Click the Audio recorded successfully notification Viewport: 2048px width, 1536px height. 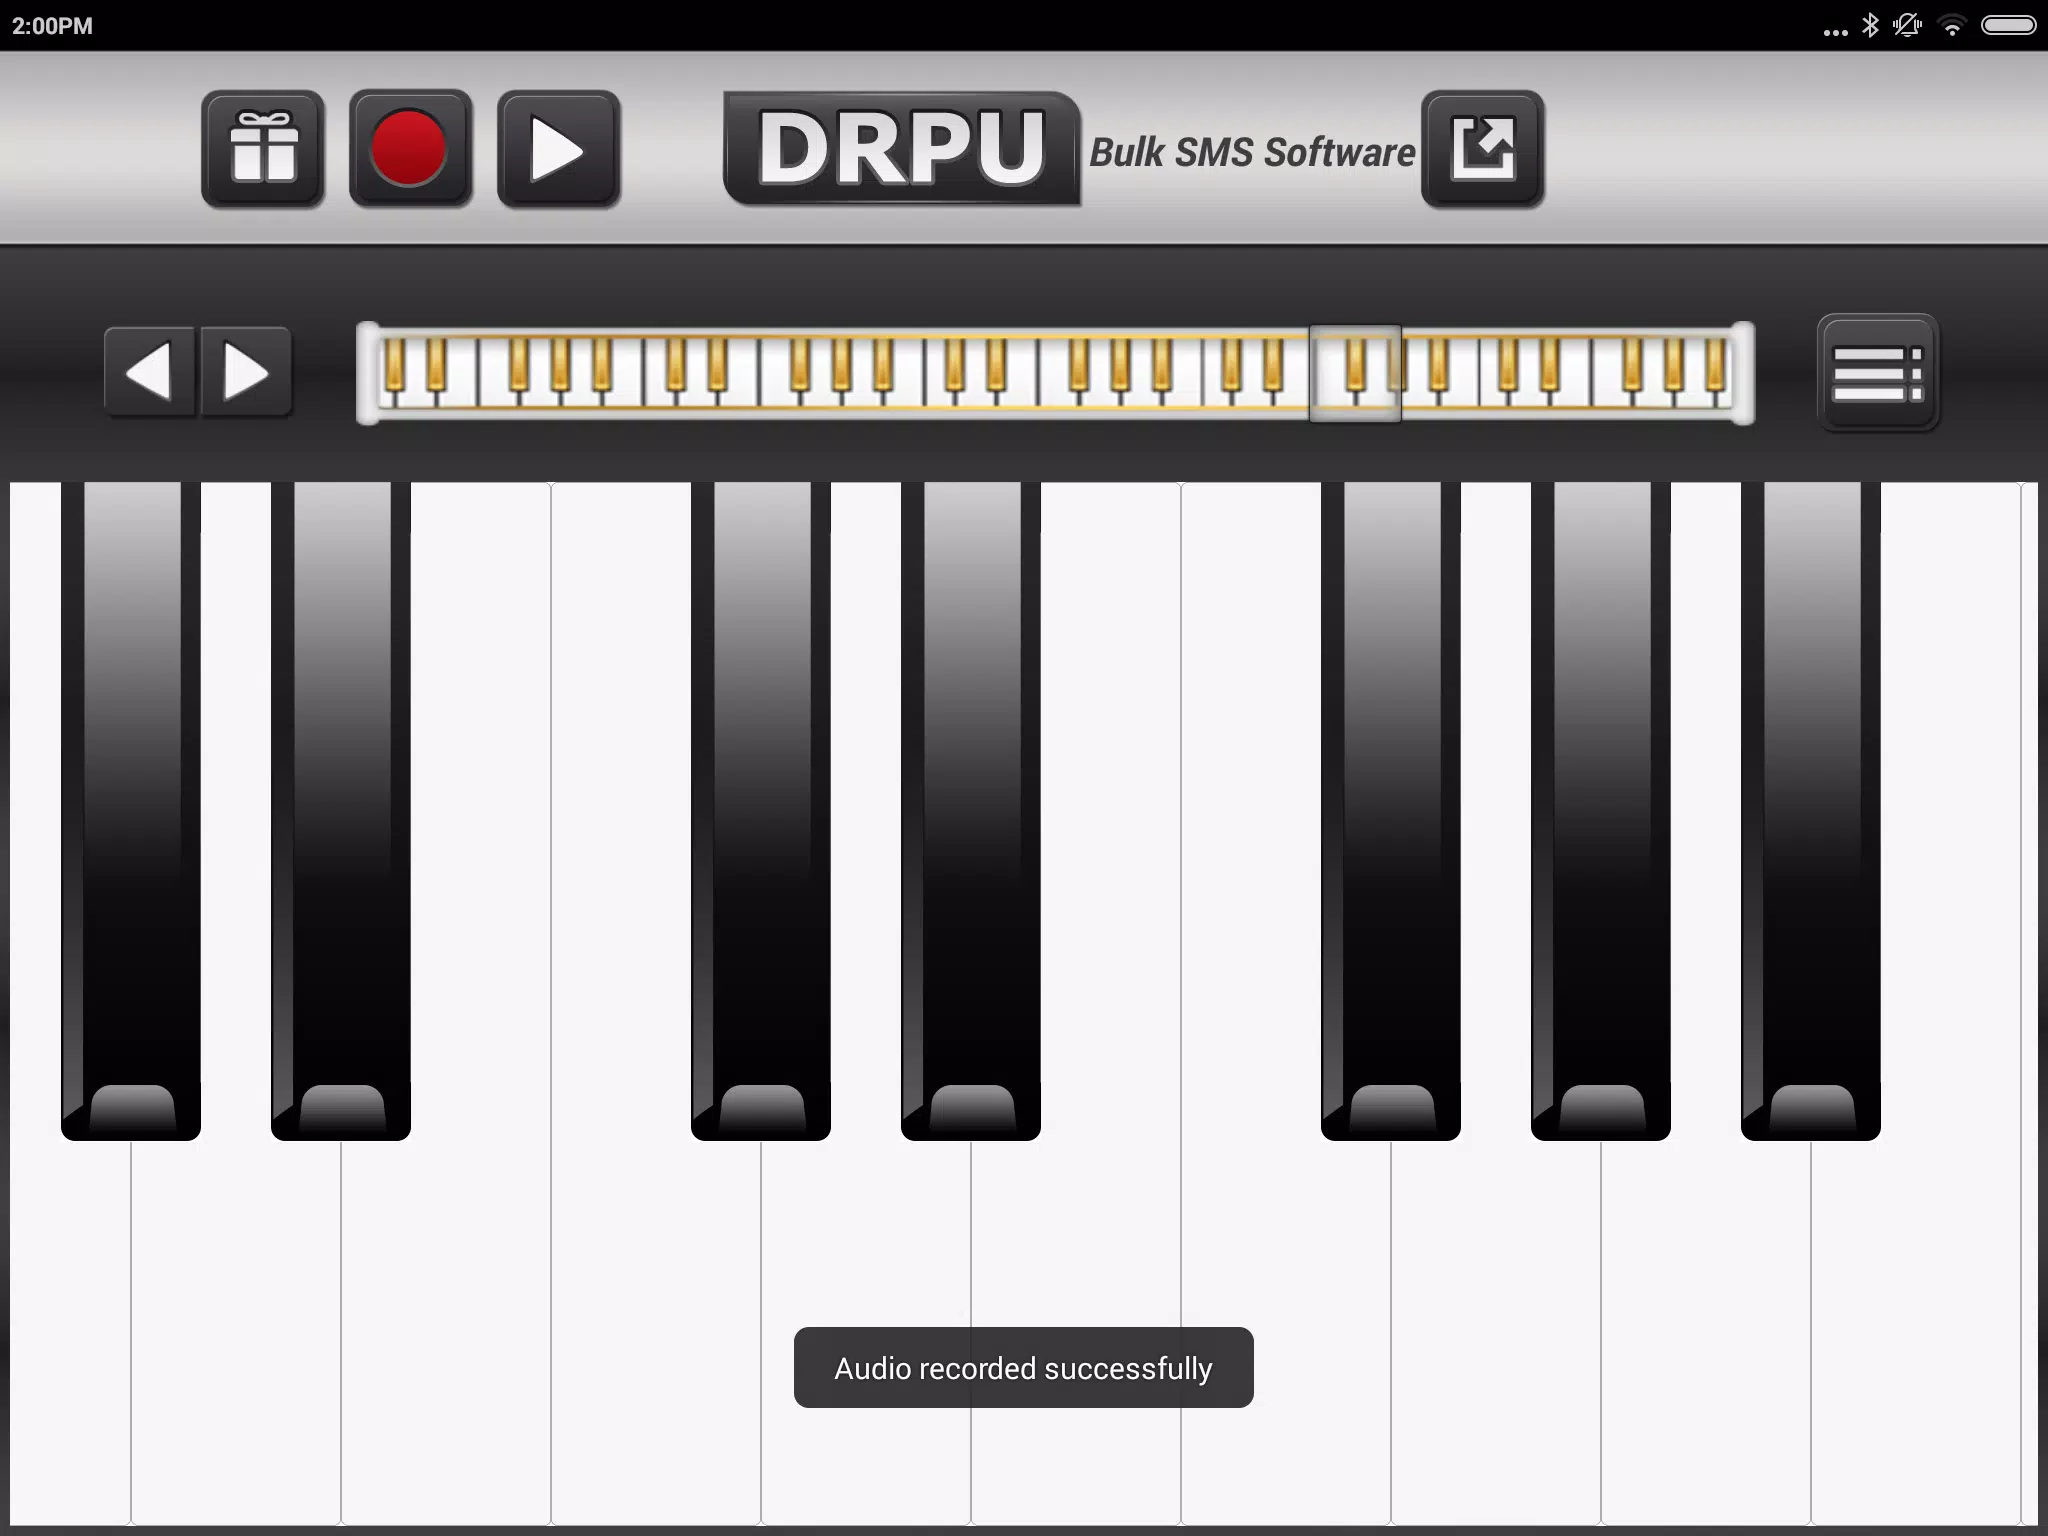[x=1024, y=1368]
